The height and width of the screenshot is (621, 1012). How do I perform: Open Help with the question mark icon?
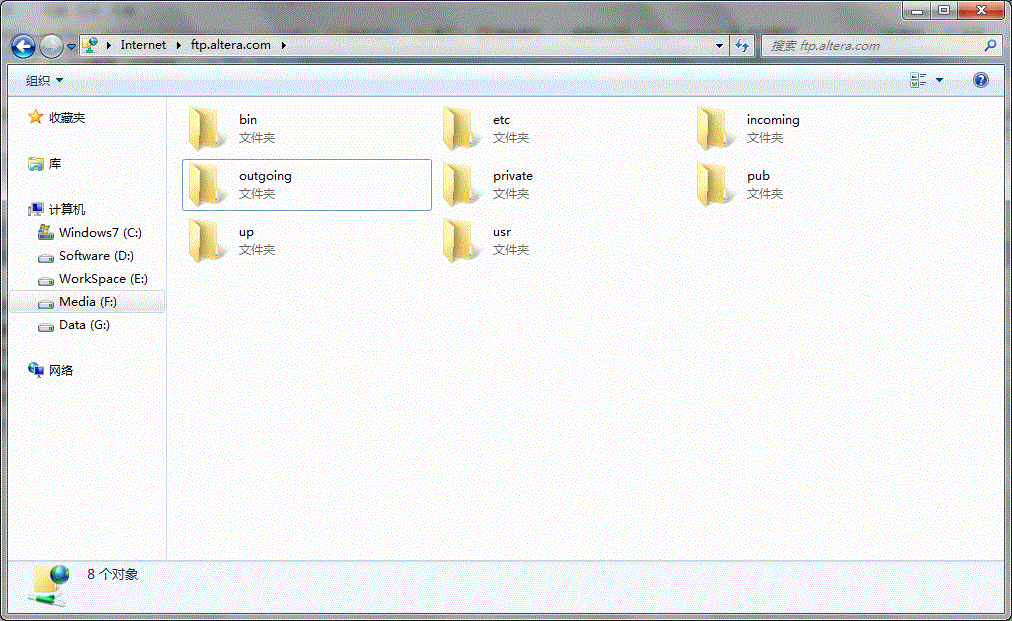click(x=980, y=80)
